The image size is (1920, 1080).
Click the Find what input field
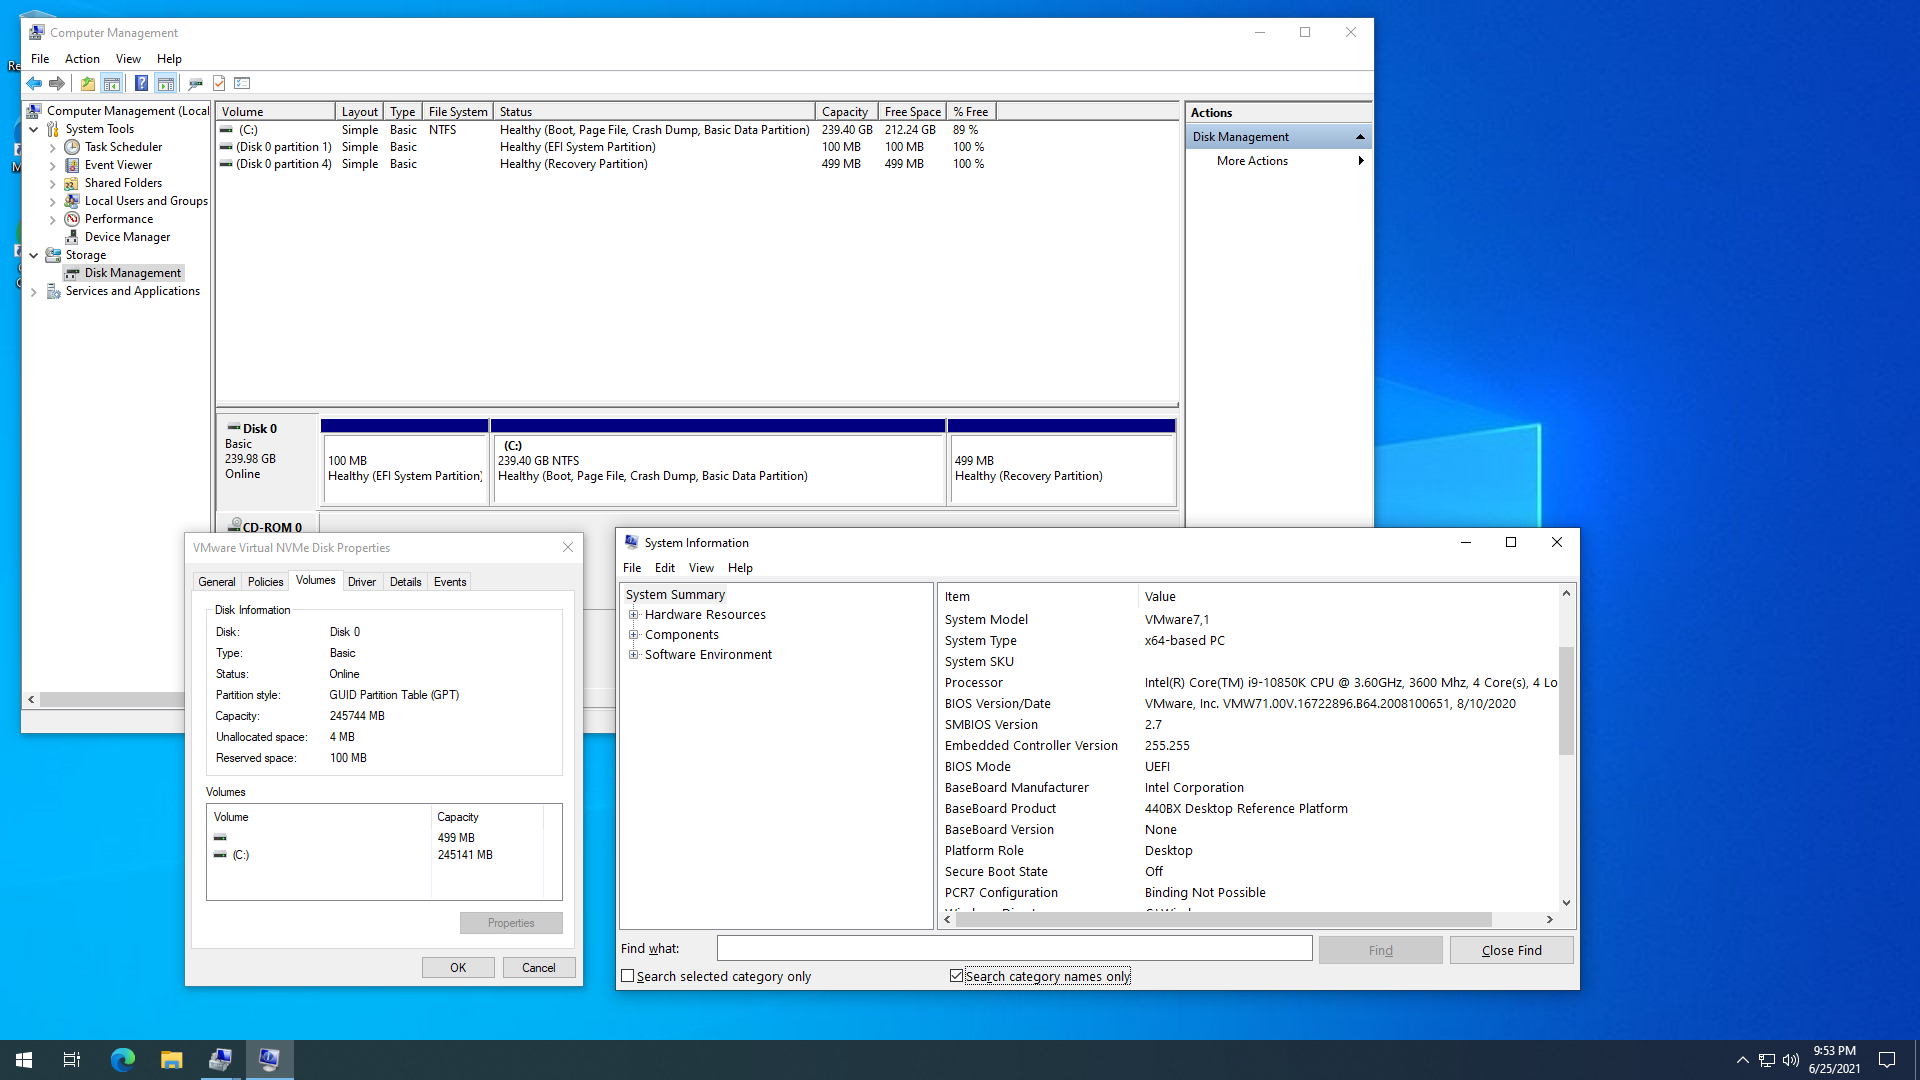click(1015, 948)
